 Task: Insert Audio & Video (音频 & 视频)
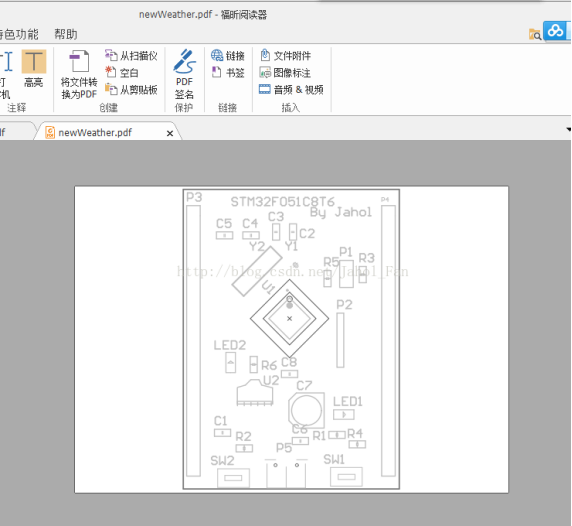click(x=291, y=89)
